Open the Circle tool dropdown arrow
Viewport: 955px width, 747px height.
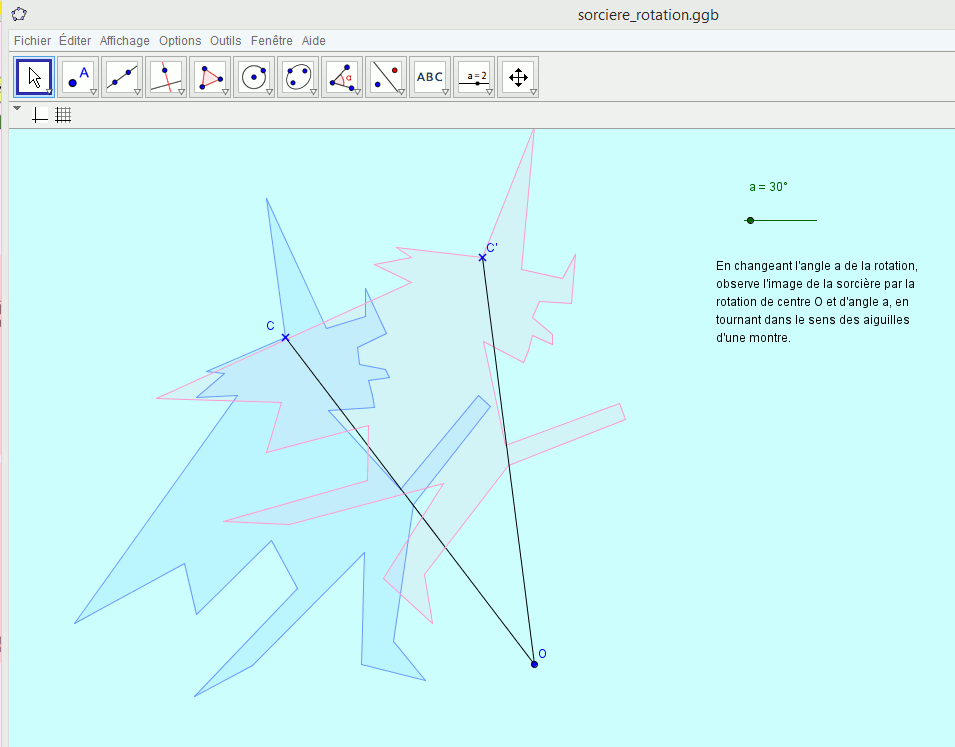pyautogui.click(x=269, y=89)
